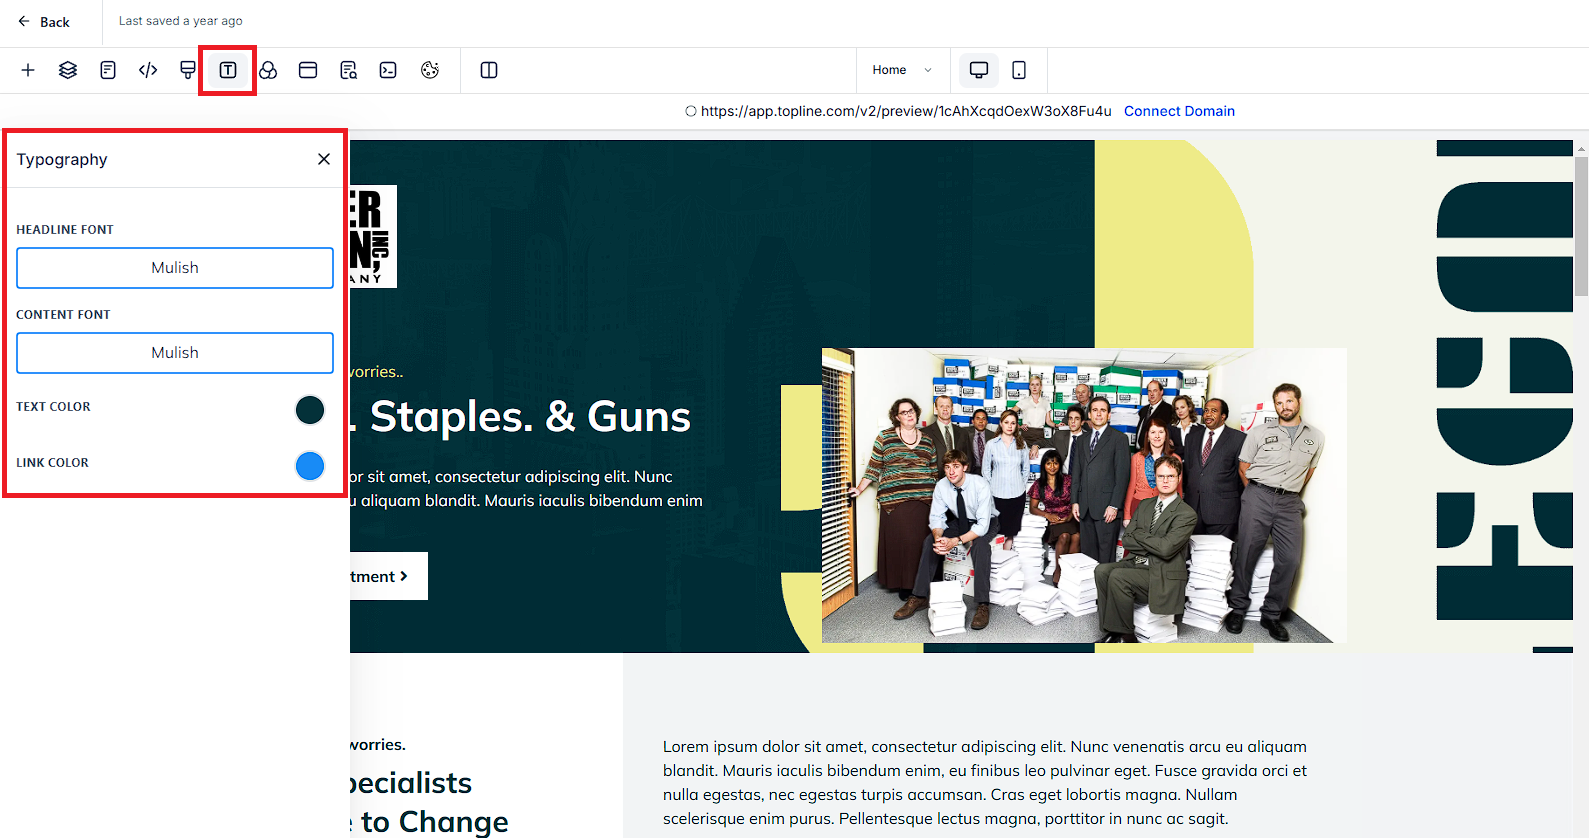Open the custom code icon
Viewport: 1589px width, 838px height.
click(x=148, y=70)
